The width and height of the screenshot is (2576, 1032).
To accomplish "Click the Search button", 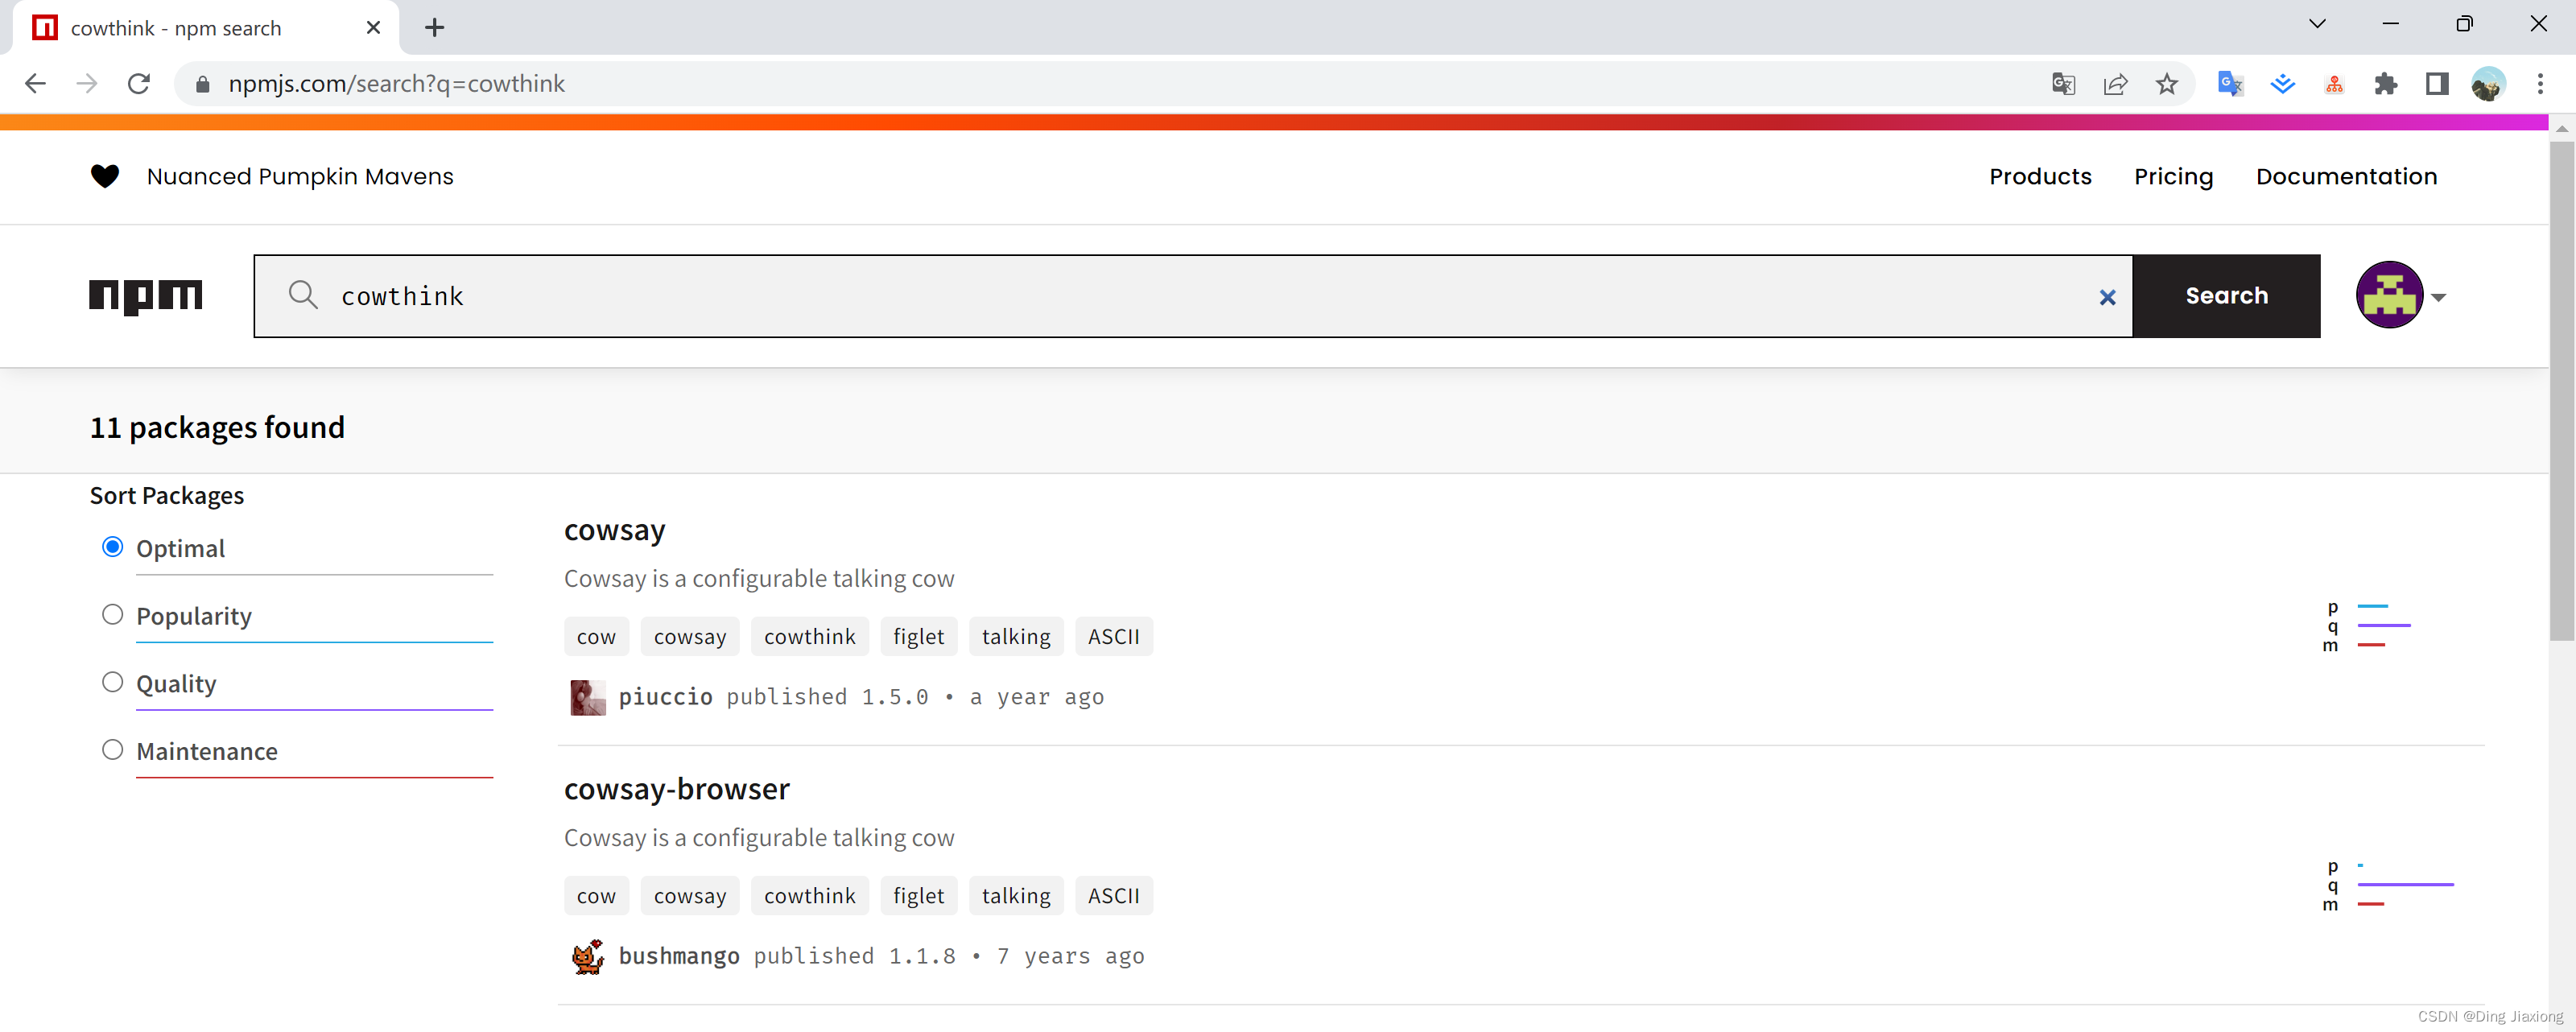I will tap(2226, 295).
